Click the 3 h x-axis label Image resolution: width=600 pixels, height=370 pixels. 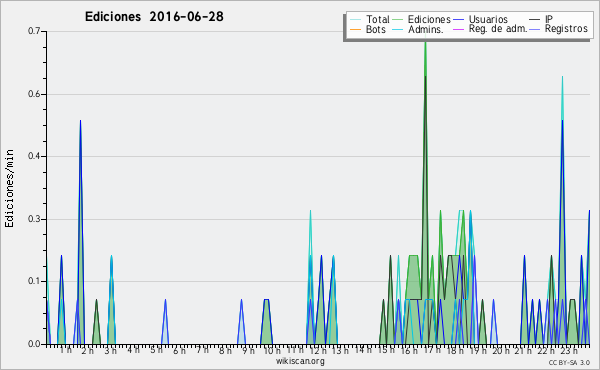pyautogui.click(x=111, y=351)
